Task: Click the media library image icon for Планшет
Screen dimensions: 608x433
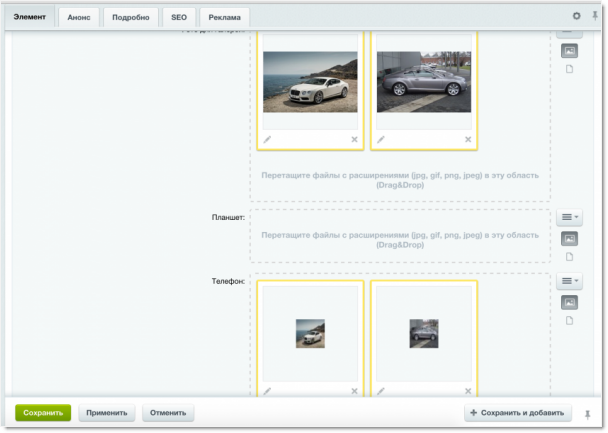Action: tap(569, 239)
